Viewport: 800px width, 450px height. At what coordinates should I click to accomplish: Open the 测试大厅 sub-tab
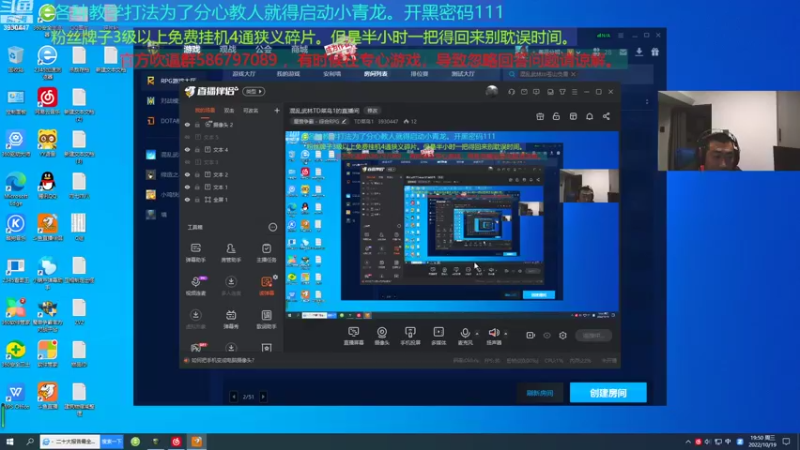pyautogui.click(x=463, y=74)
